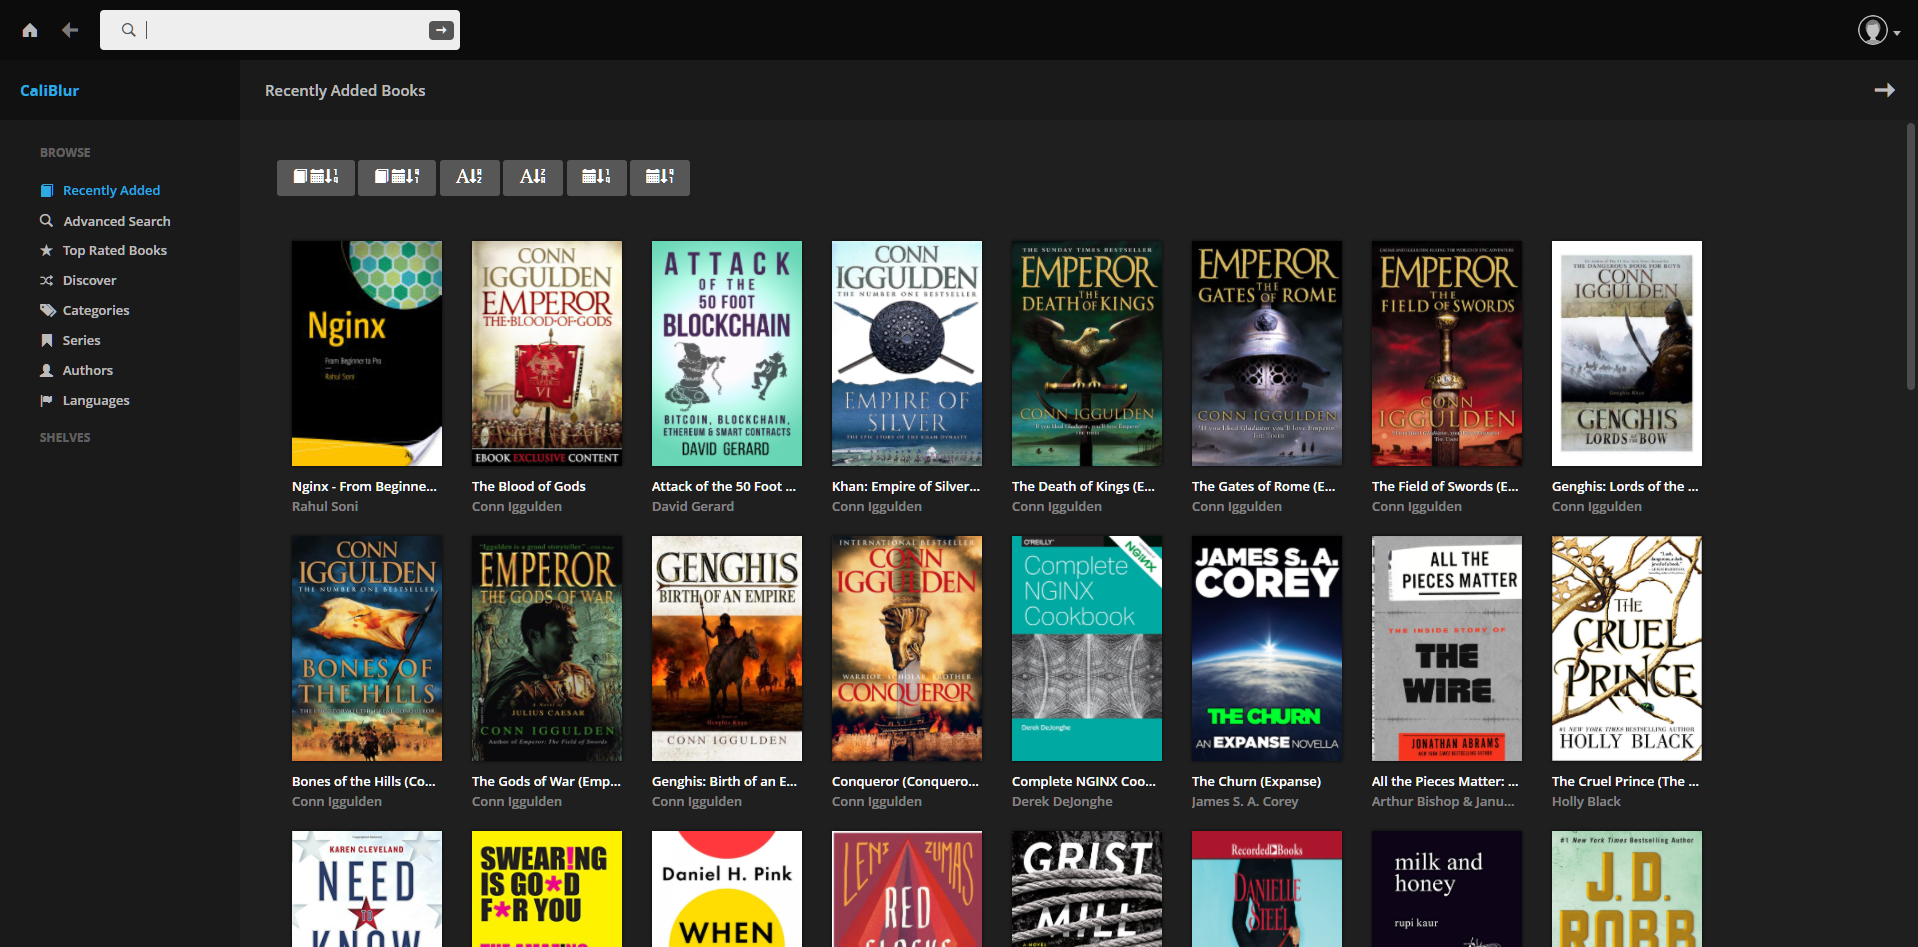The height and width of the screenshot is (947, 1918).
Task: Sort by publication date ascending (calendar 1-9 icon)
Action: pos(596,177)
